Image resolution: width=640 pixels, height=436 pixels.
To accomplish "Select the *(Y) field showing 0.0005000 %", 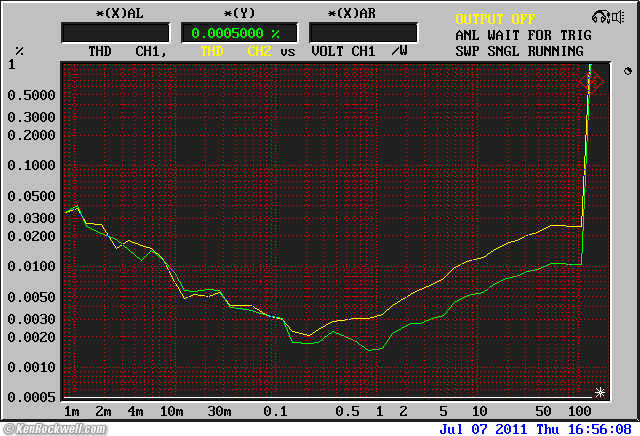I will (x=240, y=33).
